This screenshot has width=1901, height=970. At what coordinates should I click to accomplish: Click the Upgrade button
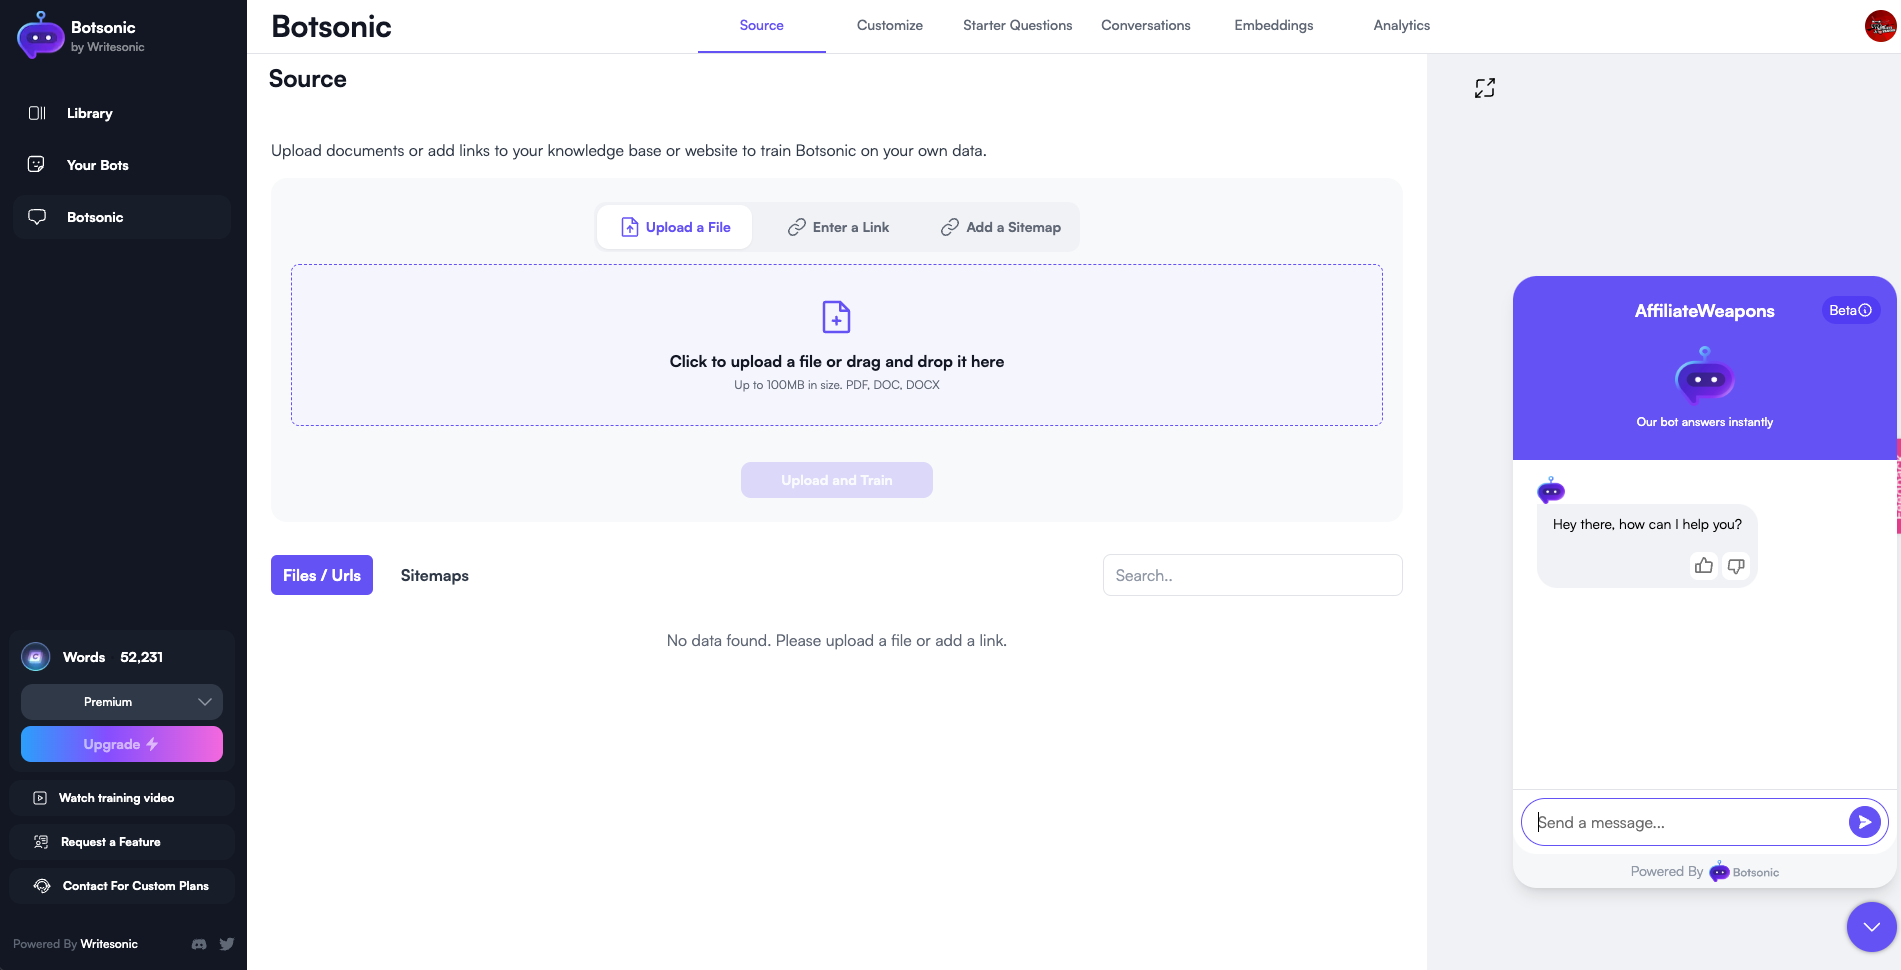(122, 745)
